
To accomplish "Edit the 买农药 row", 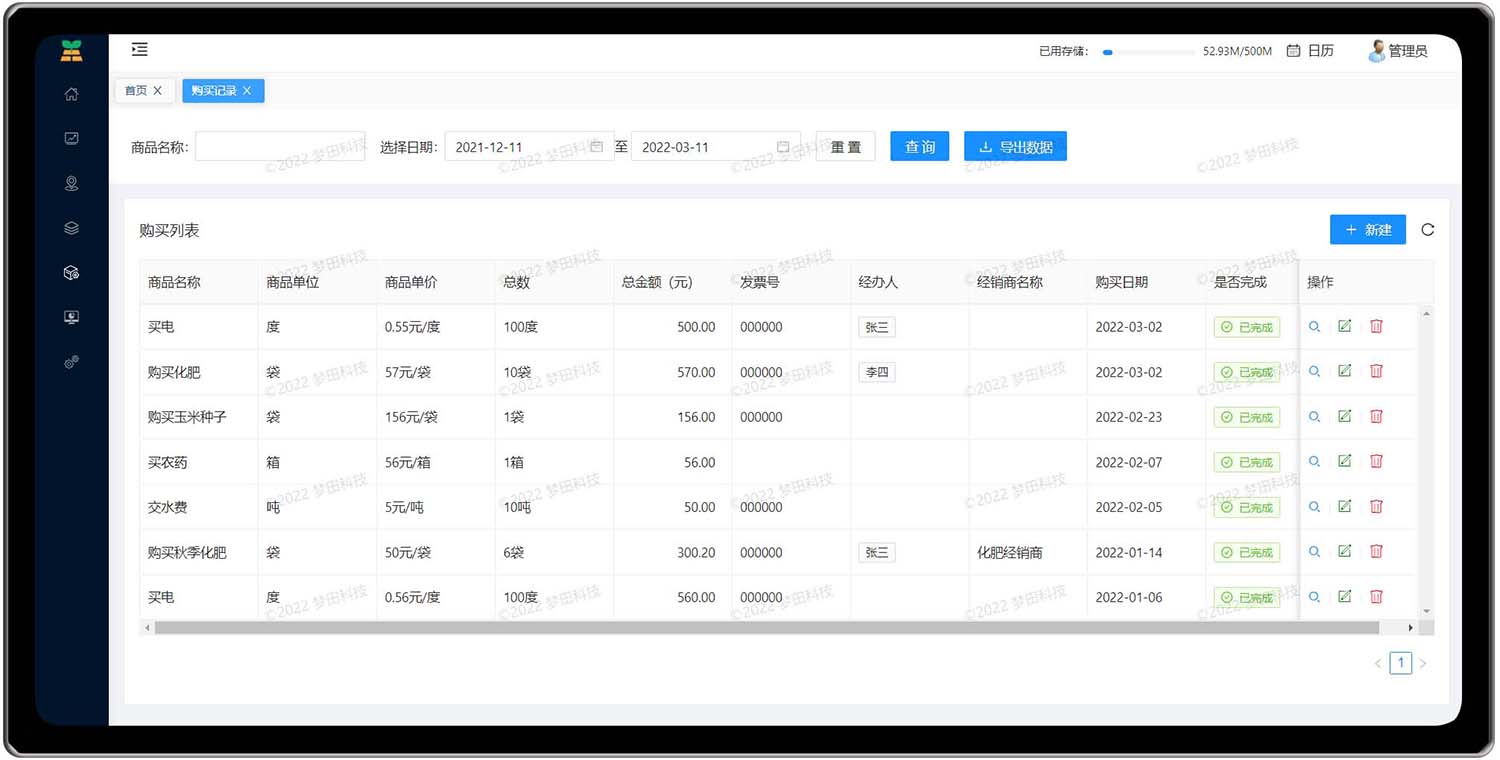I will click(x=1345, y=461).
